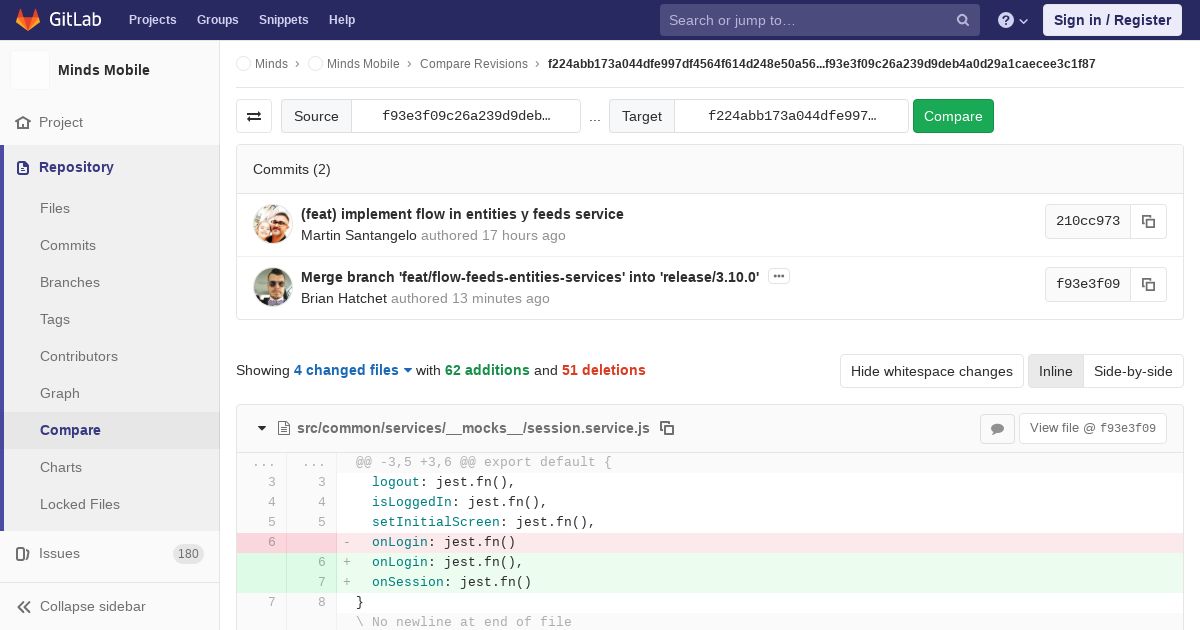Screen dimensions: 1200x630
Task: Open the Compare Revisions breadcrumb
Action: [474, 64]
